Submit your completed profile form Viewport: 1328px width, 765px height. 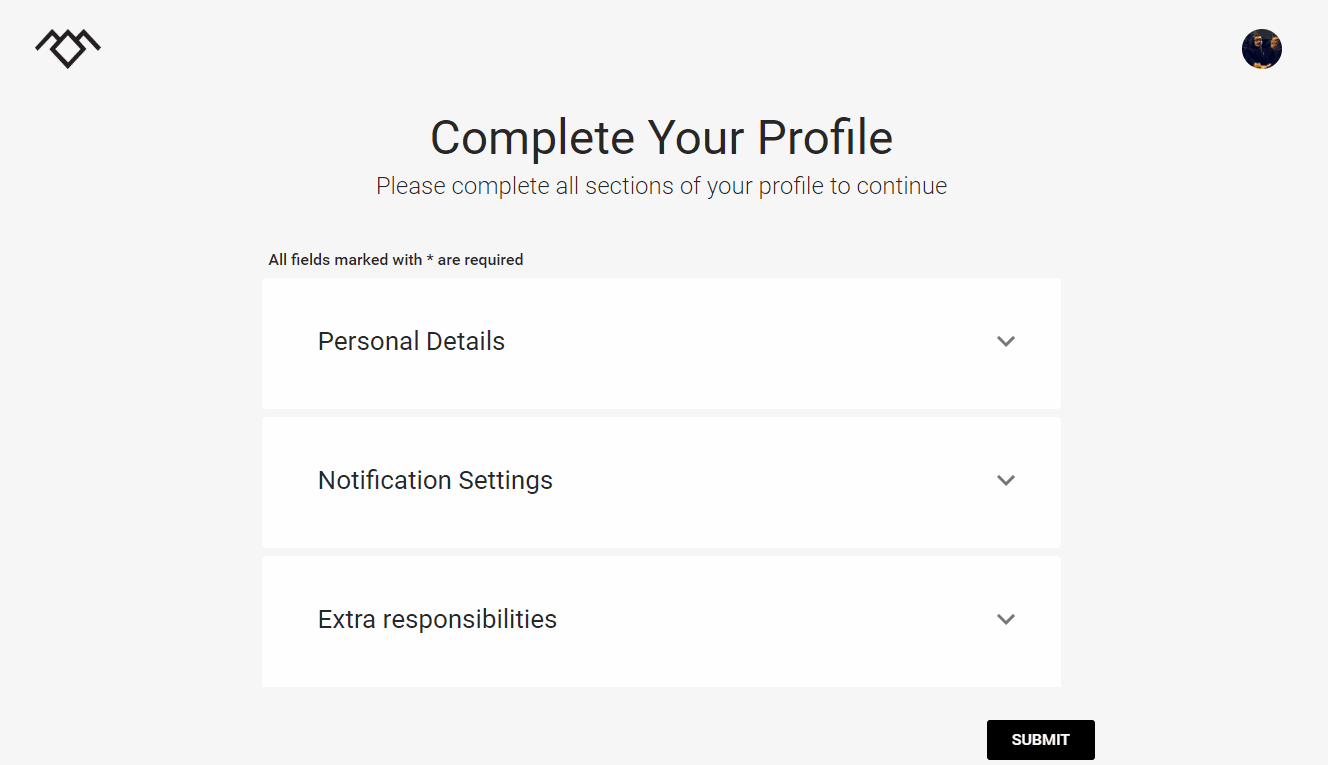(1040, 739)
